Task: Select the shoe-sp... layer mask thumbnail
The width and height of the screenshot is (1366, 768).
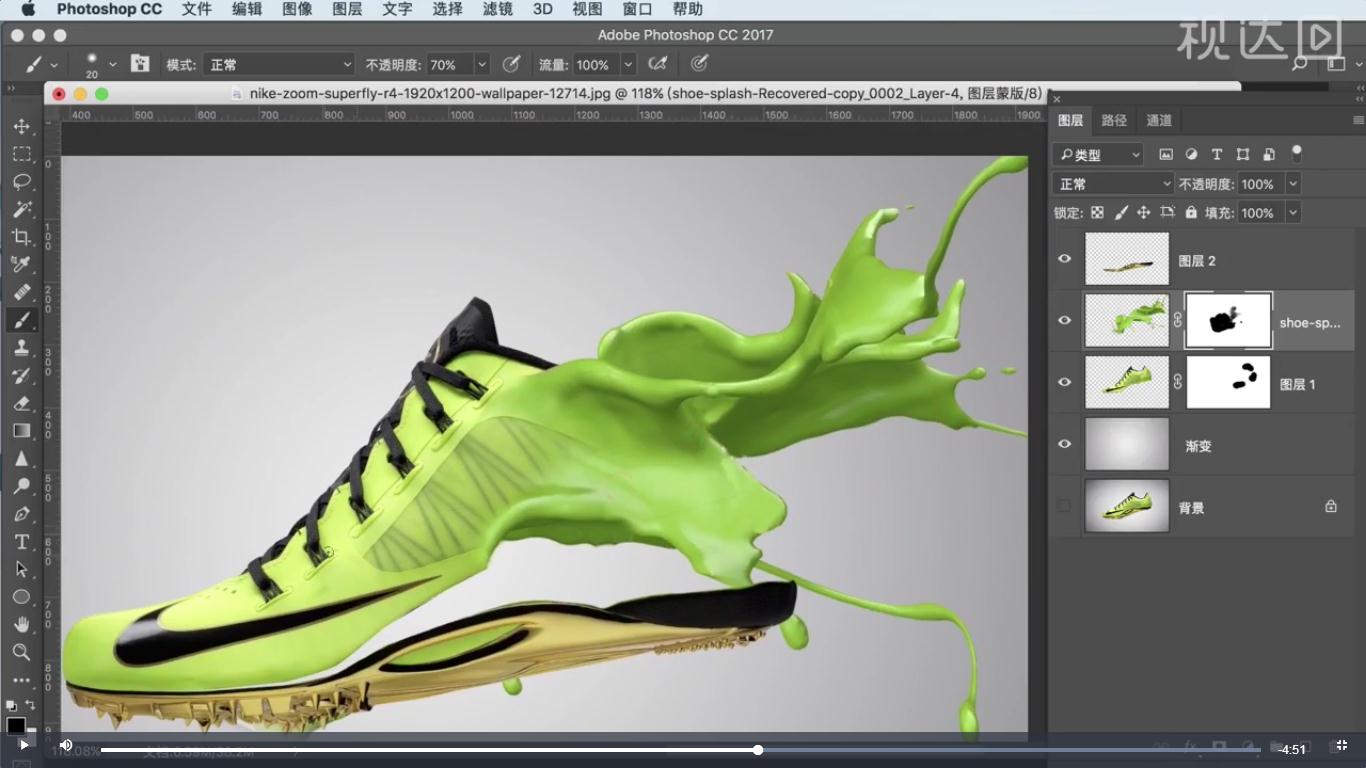Action: (x=1228, y=321)
